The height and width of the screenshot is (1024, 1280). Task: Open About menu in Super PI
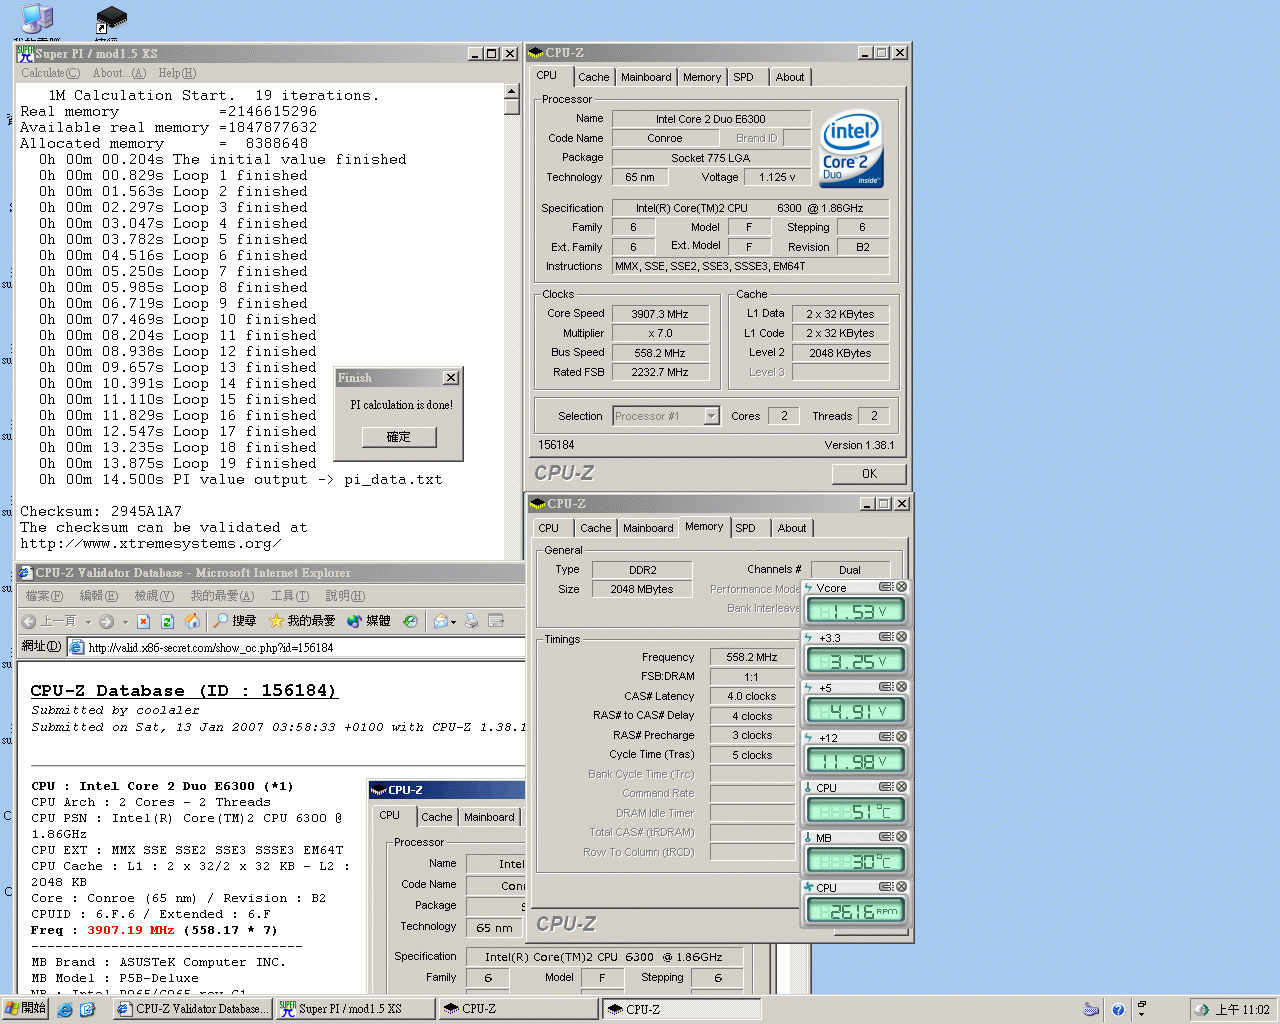[x=119, y=73]
